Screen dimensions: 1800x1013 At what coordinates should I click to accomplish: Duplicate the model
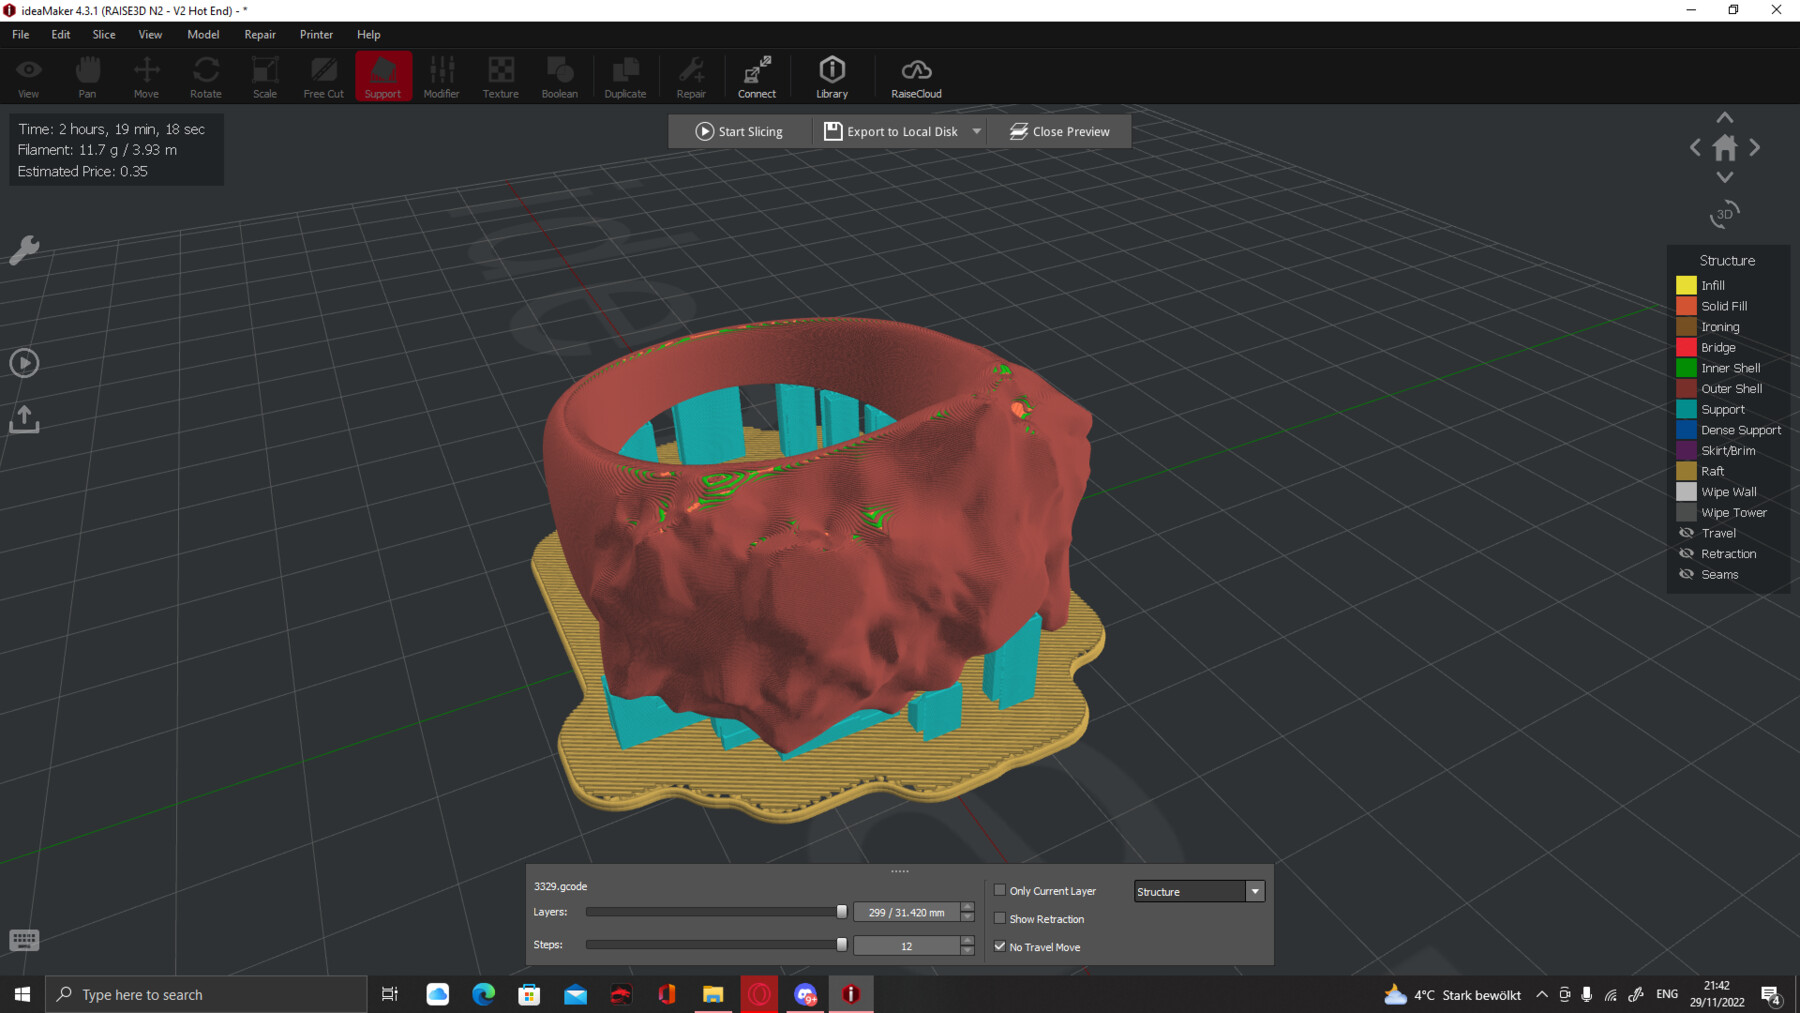(625, 75)
